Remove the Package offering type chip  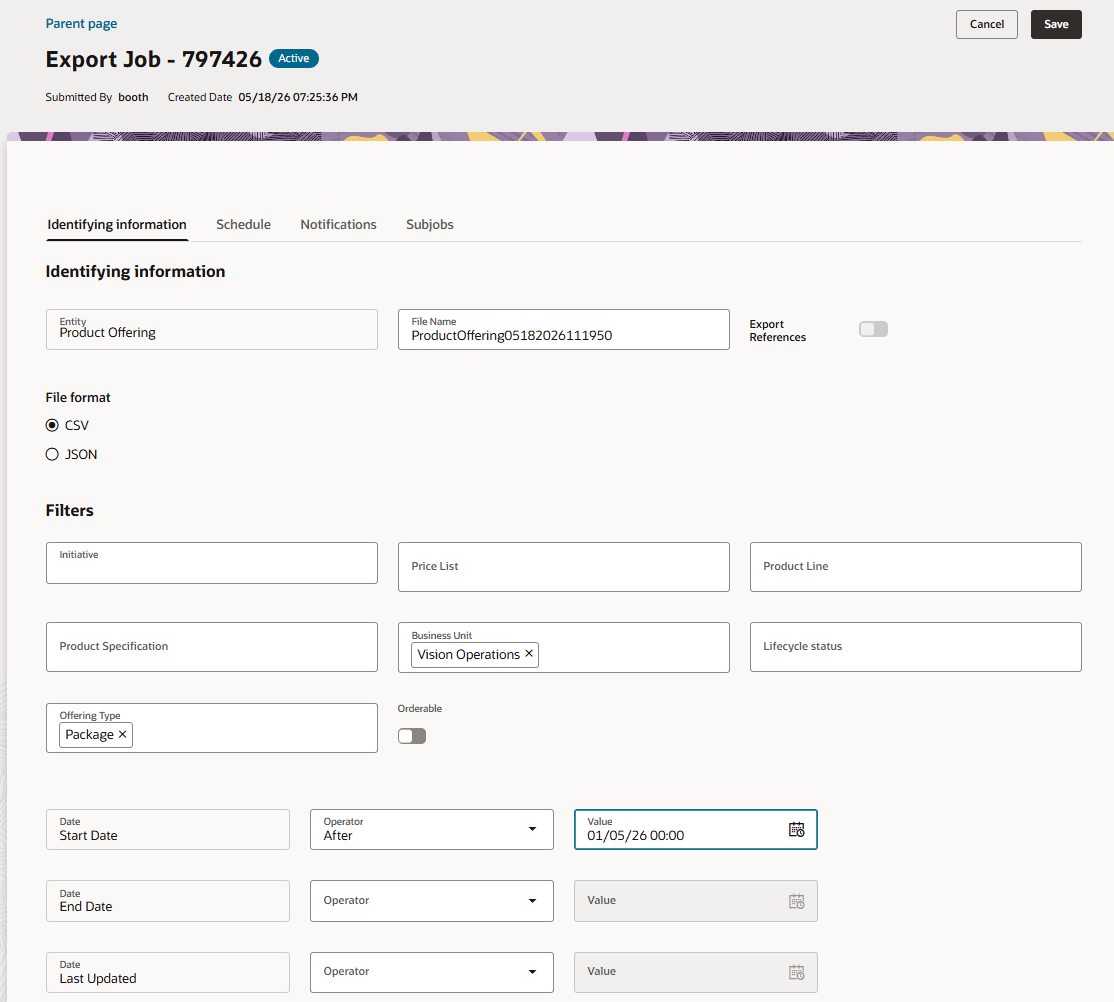pos(122,734)
